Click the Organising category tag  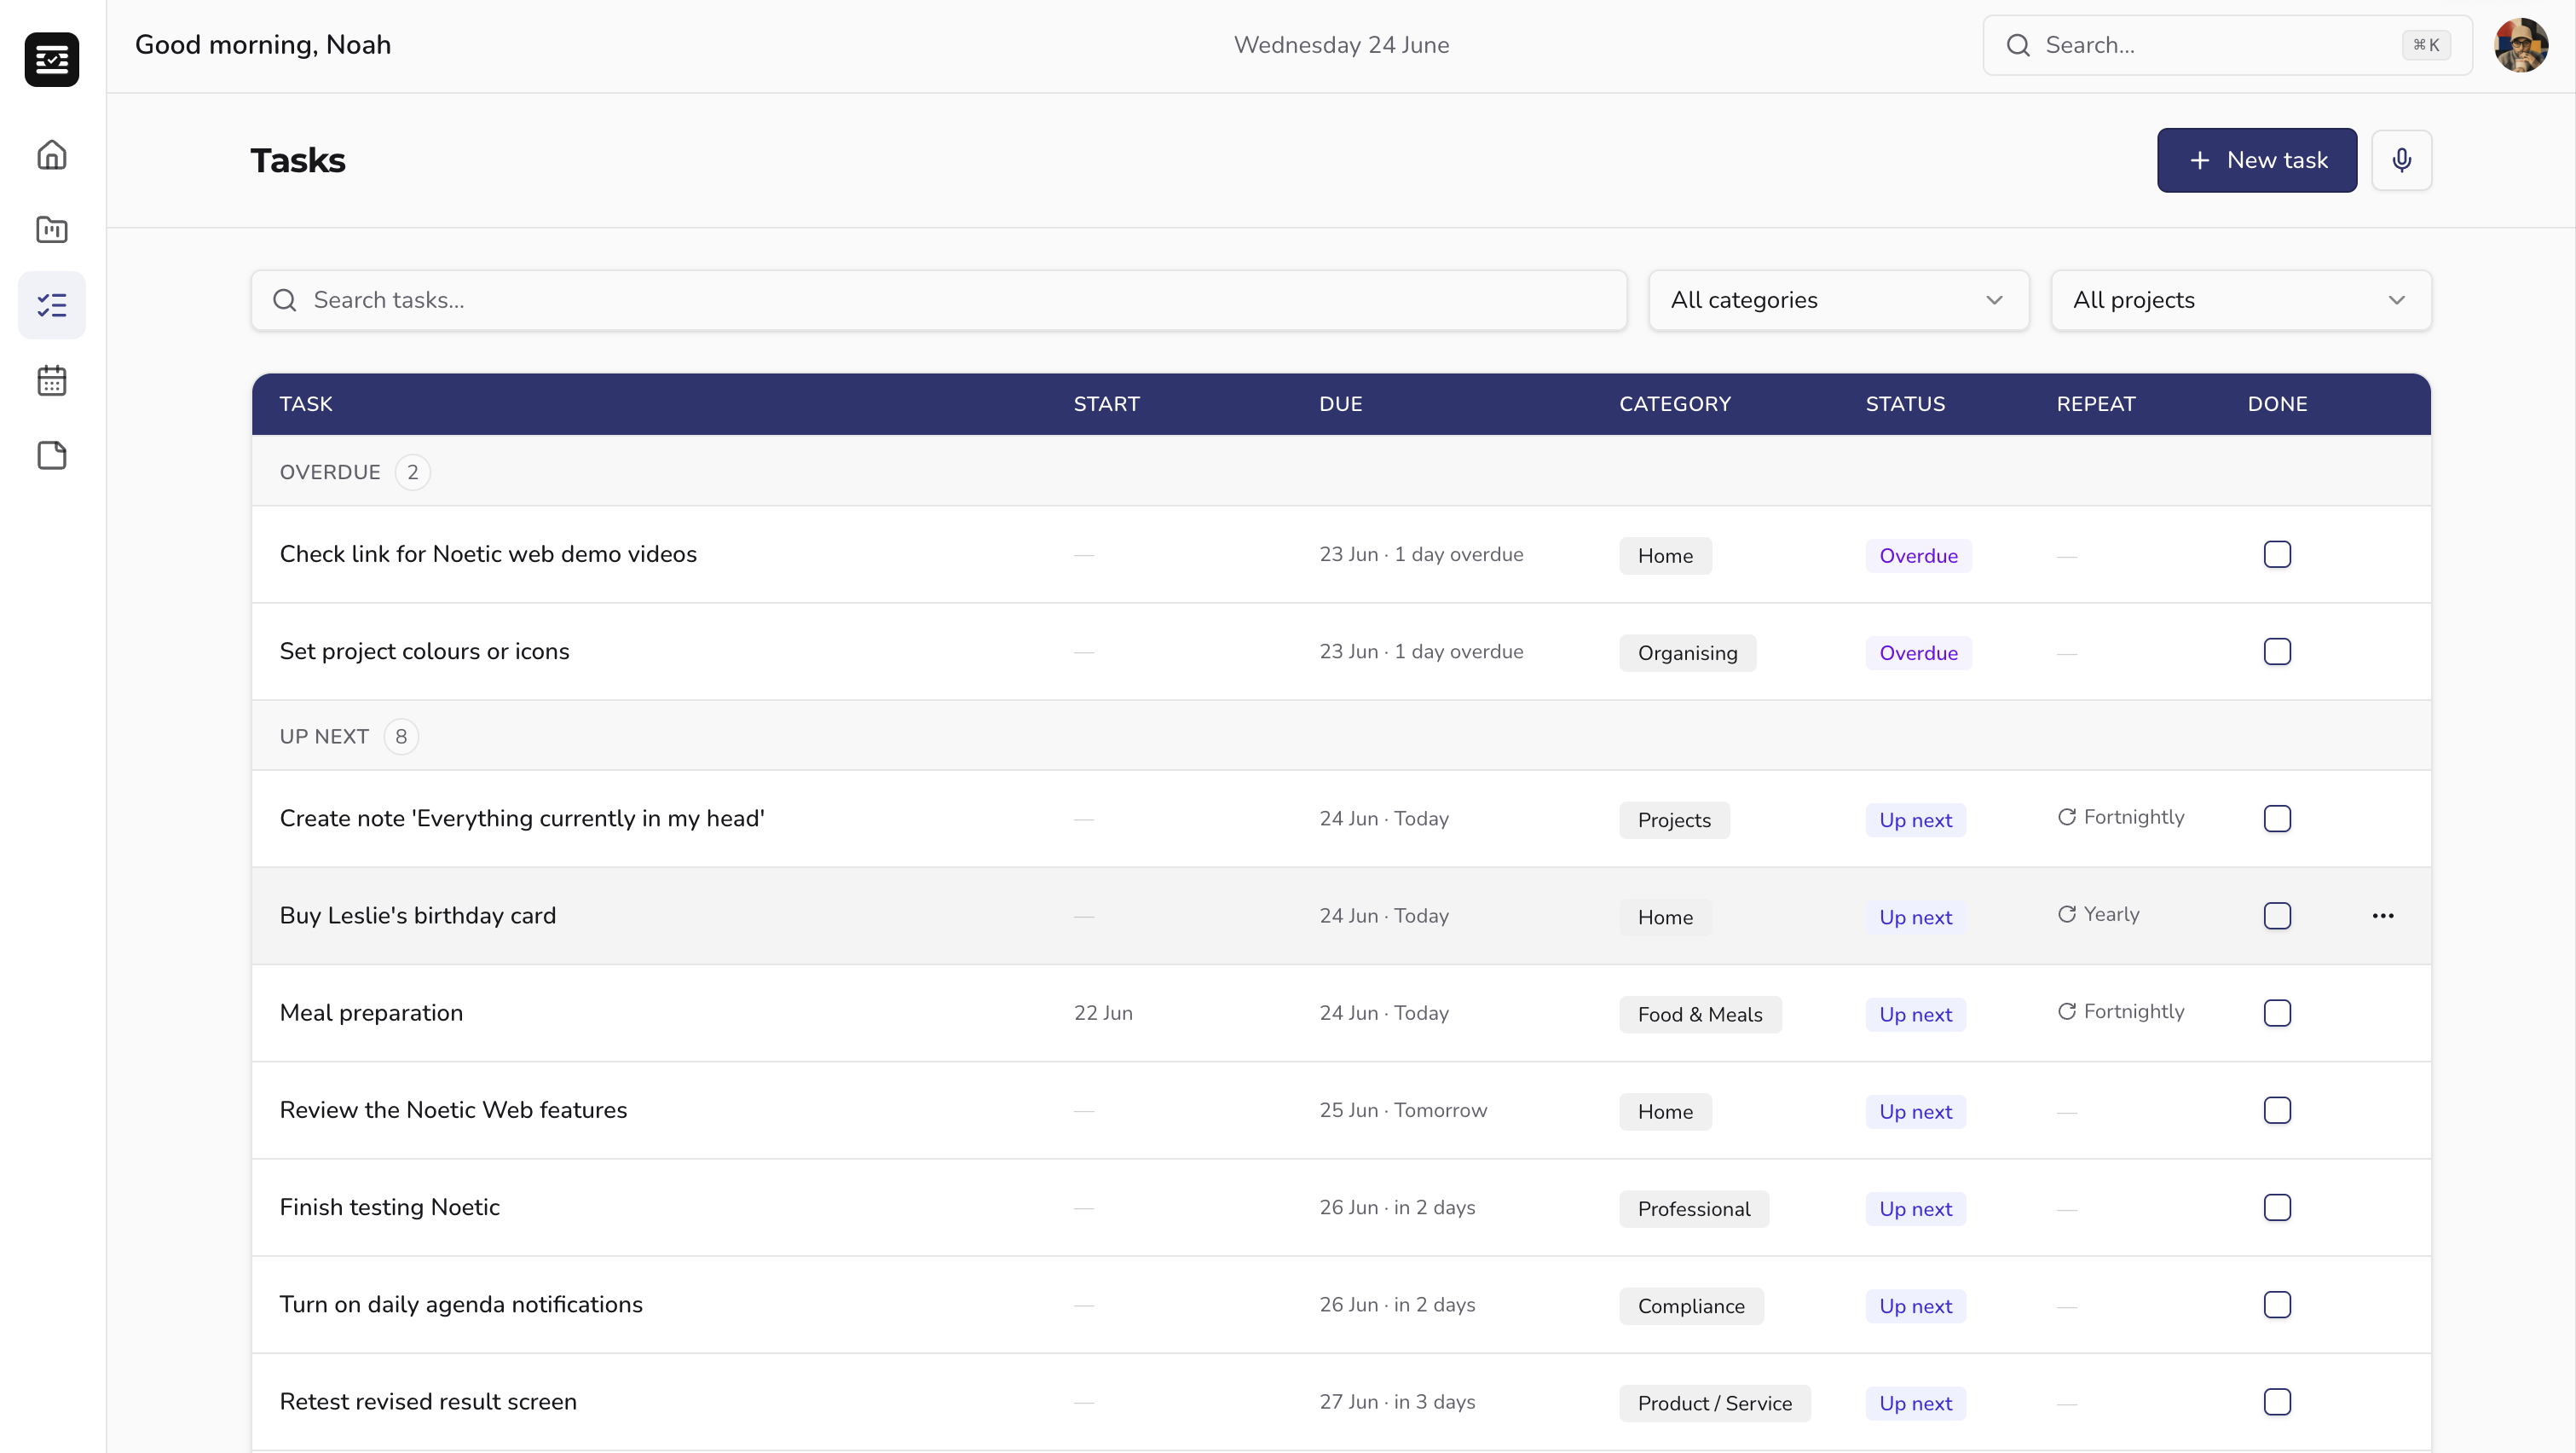click(x=1687, y=652)
